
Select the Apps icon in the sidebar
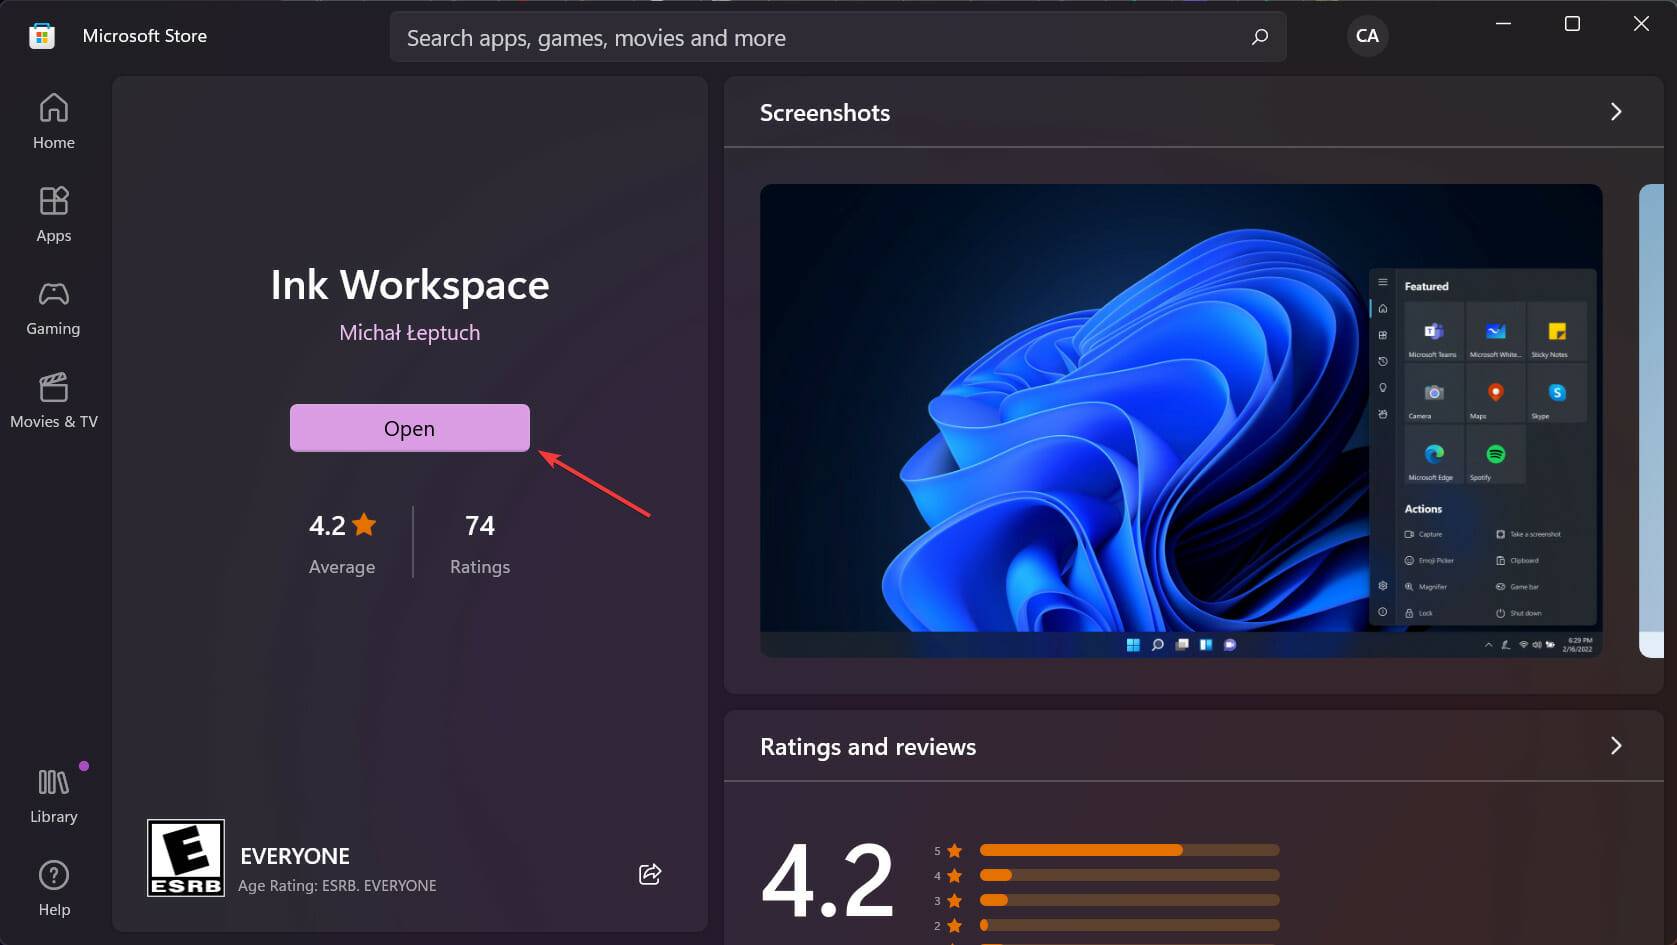[53, 213]
